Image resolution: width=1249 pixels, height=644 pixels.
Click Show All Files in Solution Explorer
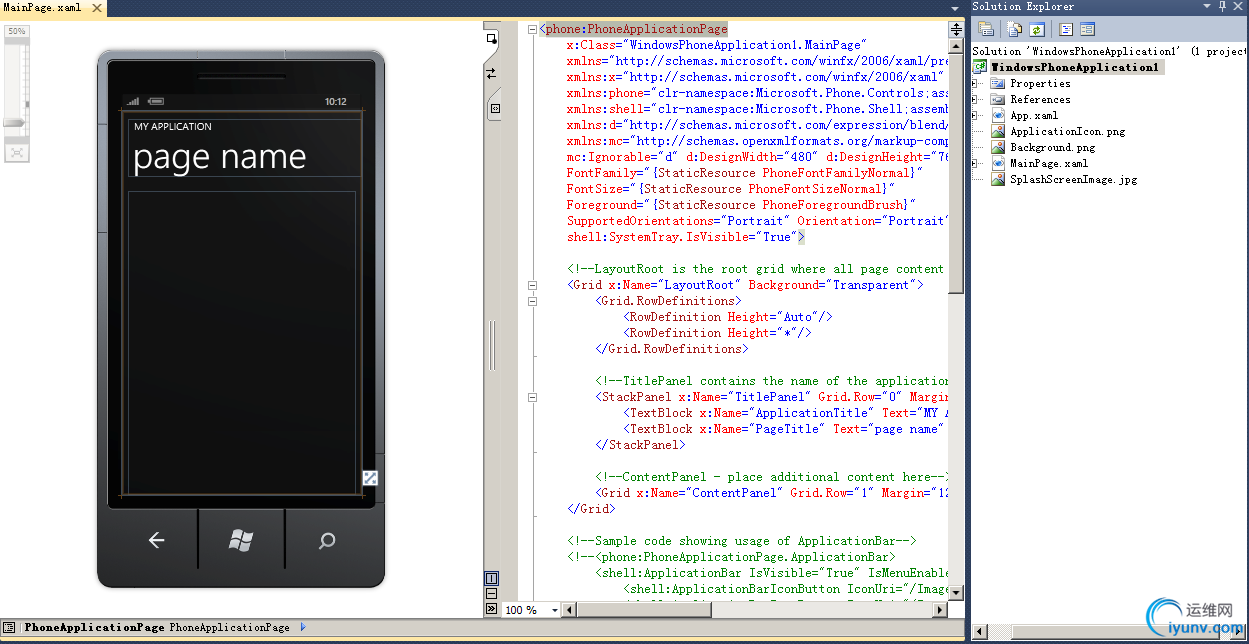coord(1015,29)
